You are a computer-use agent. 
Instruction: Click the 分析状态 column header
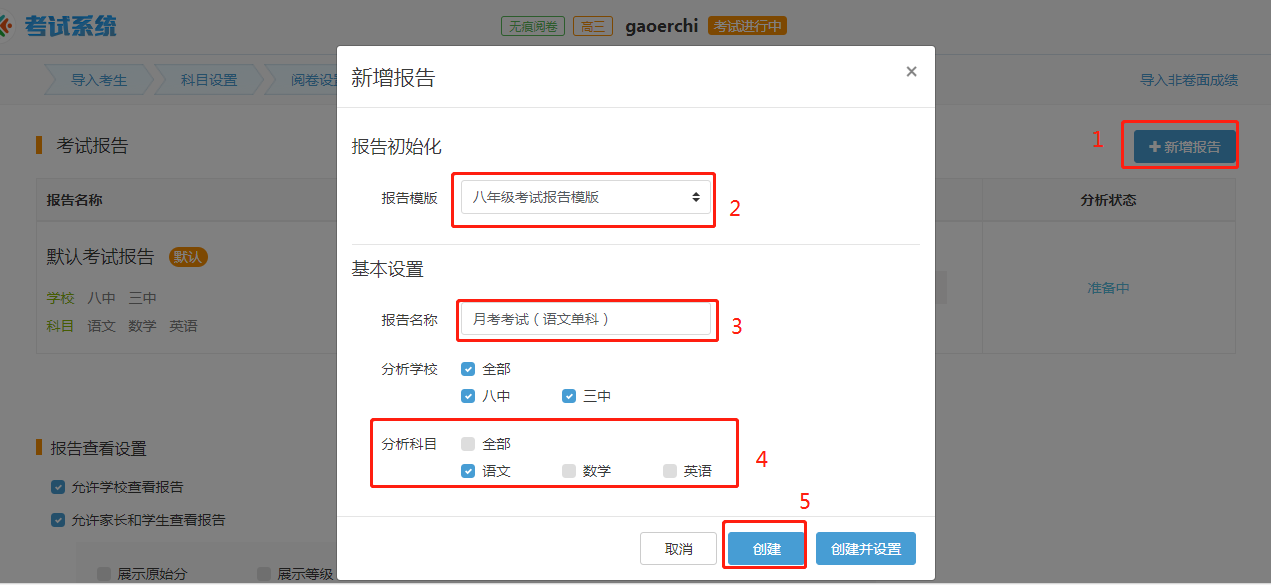1108,200
